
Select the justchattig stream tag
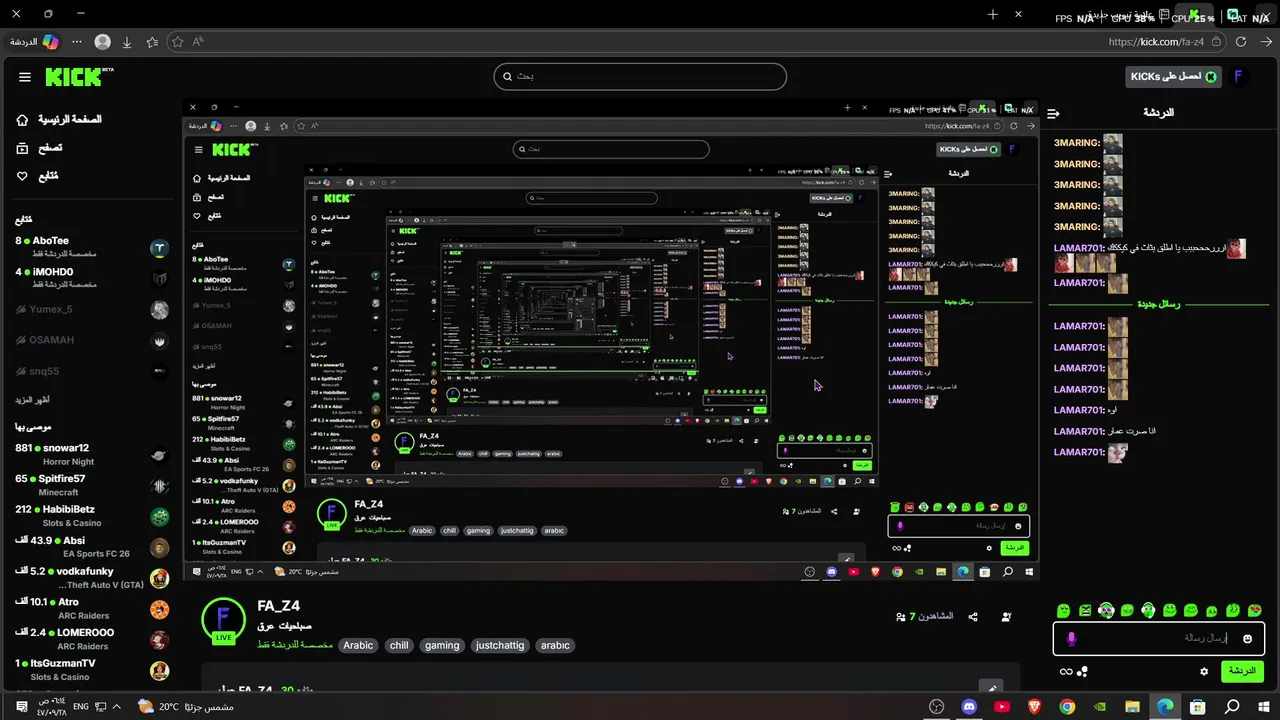pos(500,645)
